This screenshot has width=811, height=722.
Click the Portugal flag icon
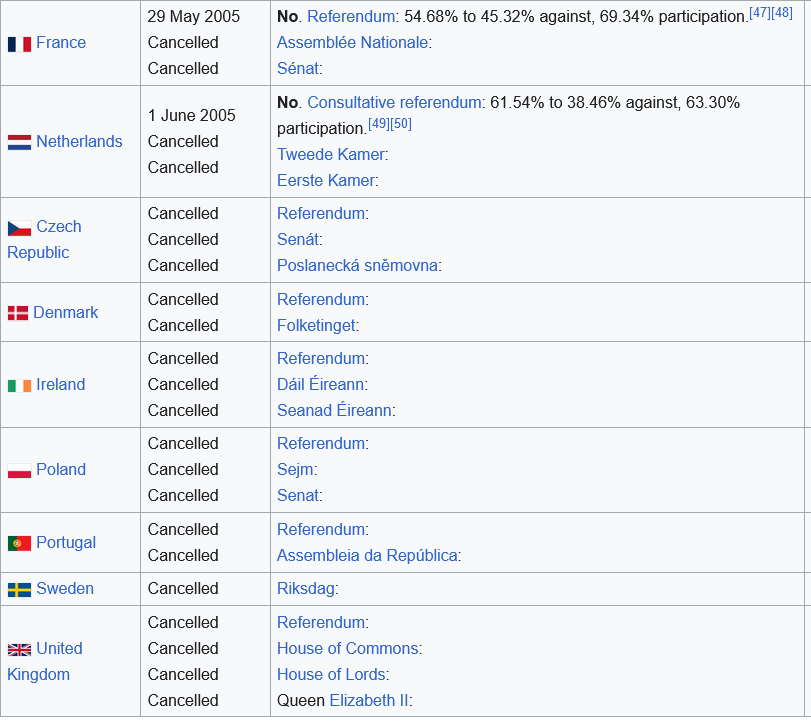19,544
